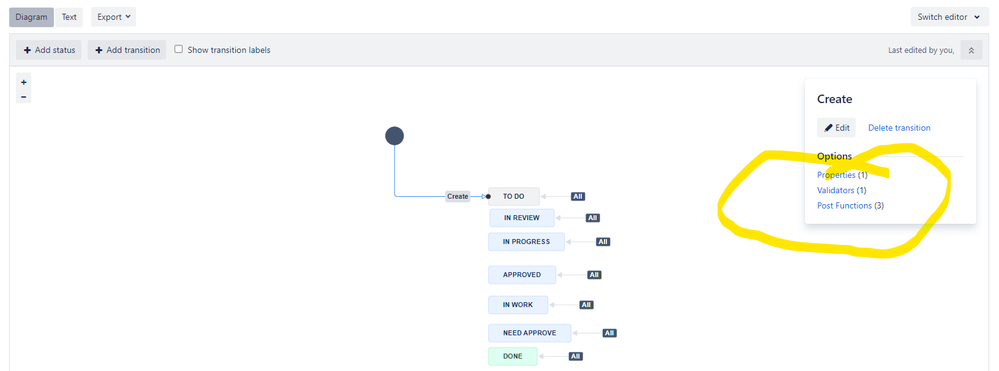
Task: Select the APPROVED status
Action: (x=522, y=275)
